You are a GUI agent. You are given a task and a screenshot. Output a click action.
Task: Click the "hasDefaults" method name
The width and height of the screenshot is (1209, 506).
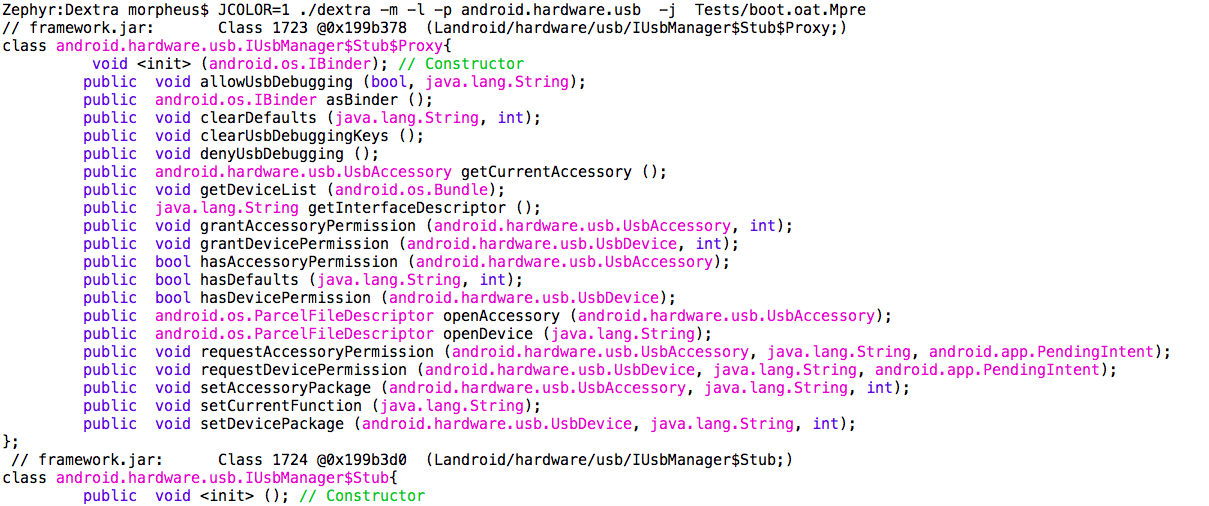point(249,280)
